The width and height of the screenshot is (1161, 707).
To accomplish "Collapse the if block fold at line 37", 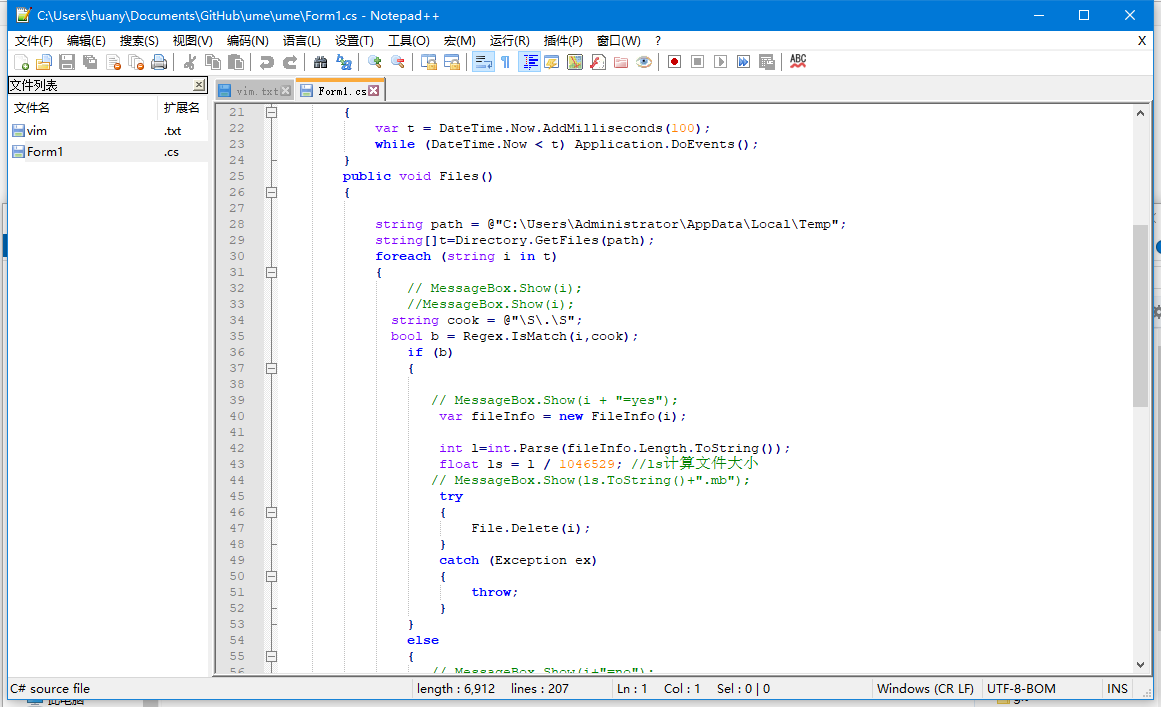I will click(x=272, y=369).
